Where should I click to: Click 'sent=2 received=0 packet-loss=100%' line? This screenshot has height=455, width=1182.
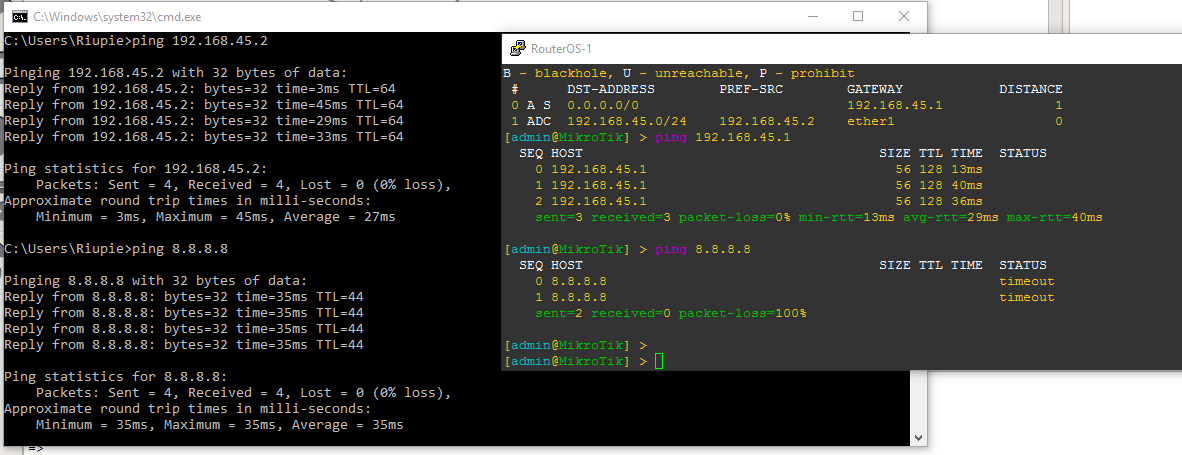point(670,313)
